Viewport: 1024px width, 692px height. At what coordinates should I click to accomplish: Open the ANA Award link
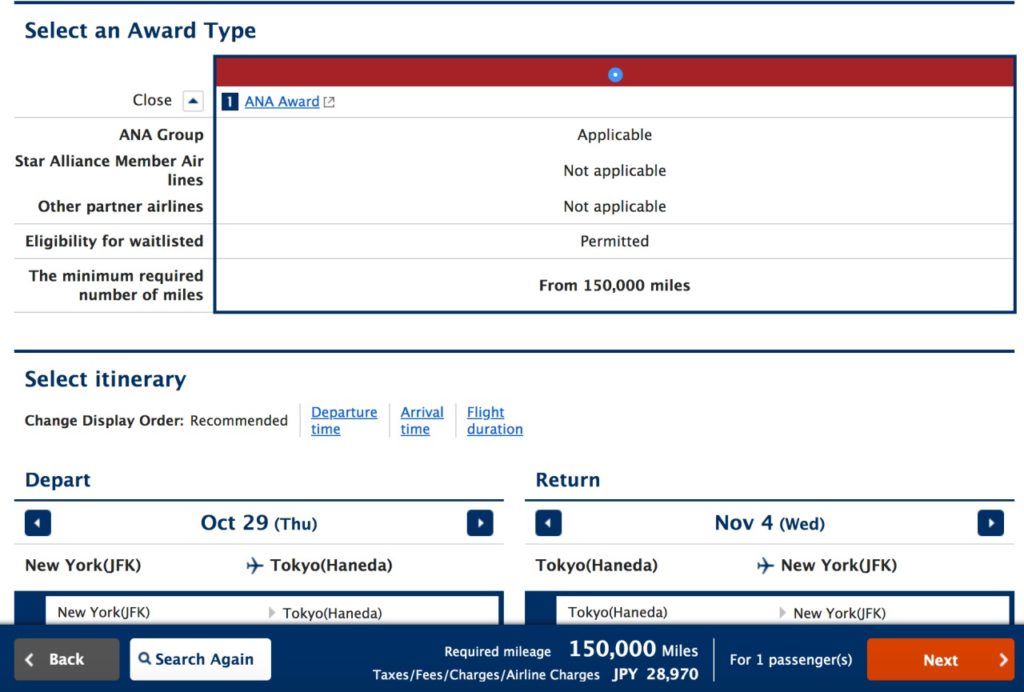coord(281,101)
